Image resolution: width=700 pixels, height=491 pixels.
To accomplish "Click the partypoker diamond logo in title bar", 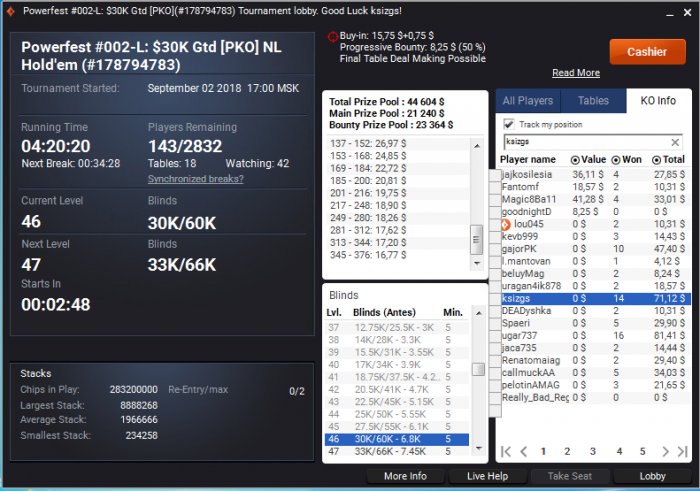I will 10,11.
